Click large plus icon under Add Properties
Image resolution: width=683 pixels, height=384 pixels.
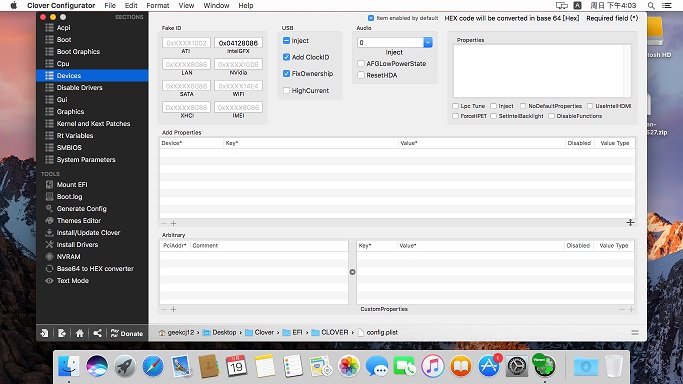click(630, 222)
